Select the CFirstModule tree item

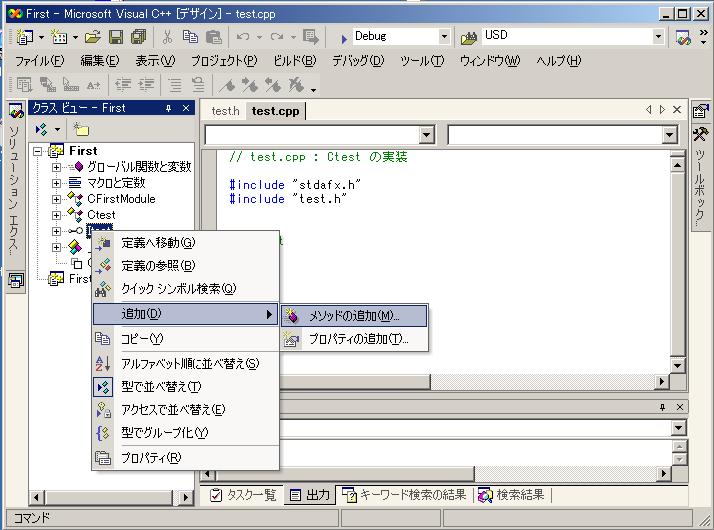(121, 199)
